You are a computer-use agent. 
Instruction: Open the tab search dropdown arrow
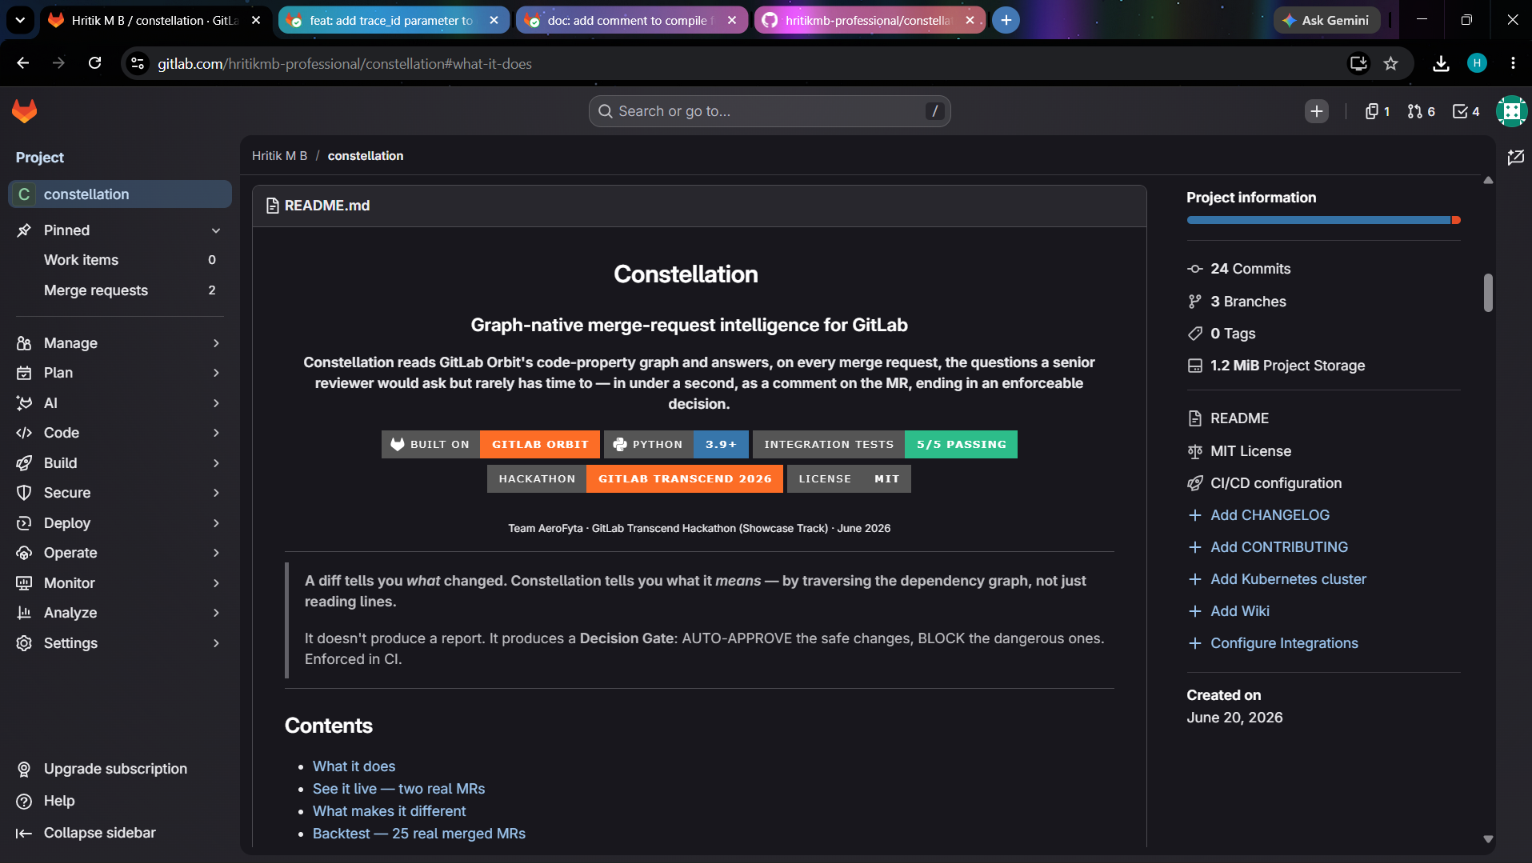19,20
